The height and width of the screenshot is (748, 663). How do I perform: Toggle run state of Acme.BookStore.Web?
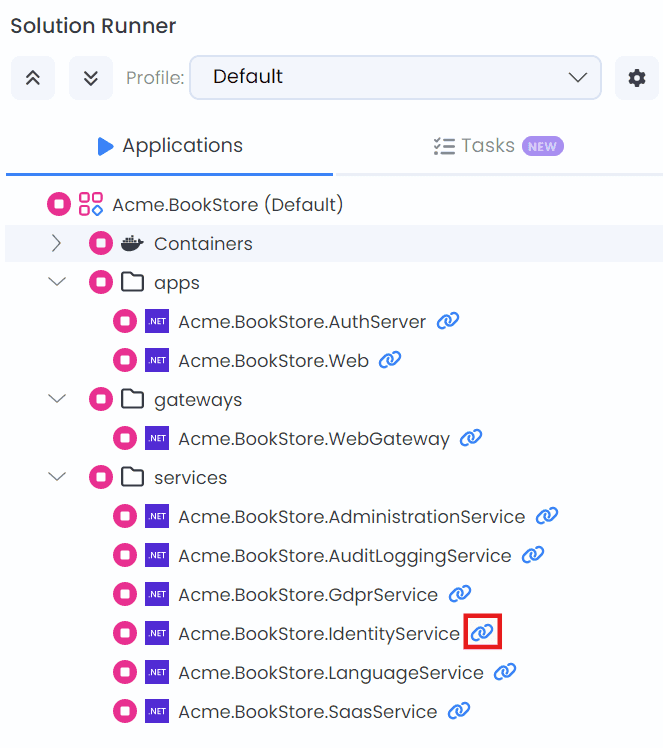click(124, 360)
